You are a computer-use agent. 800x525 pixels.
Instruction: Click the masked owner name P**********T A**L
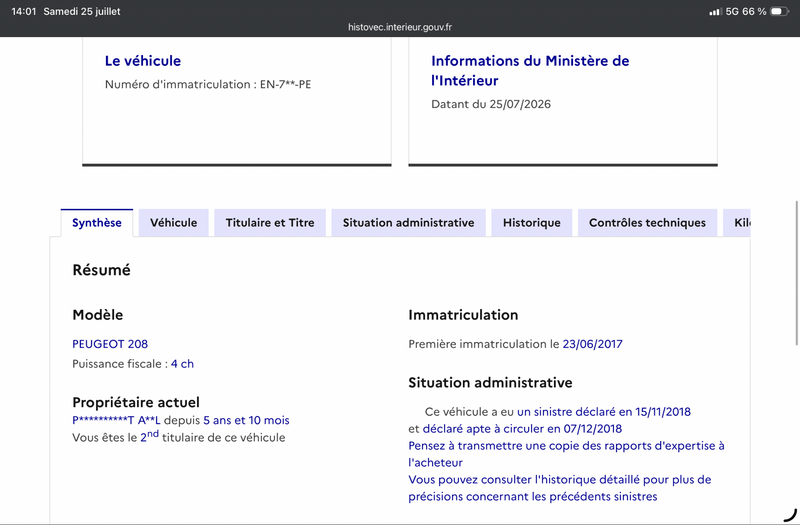pos(116,420)
